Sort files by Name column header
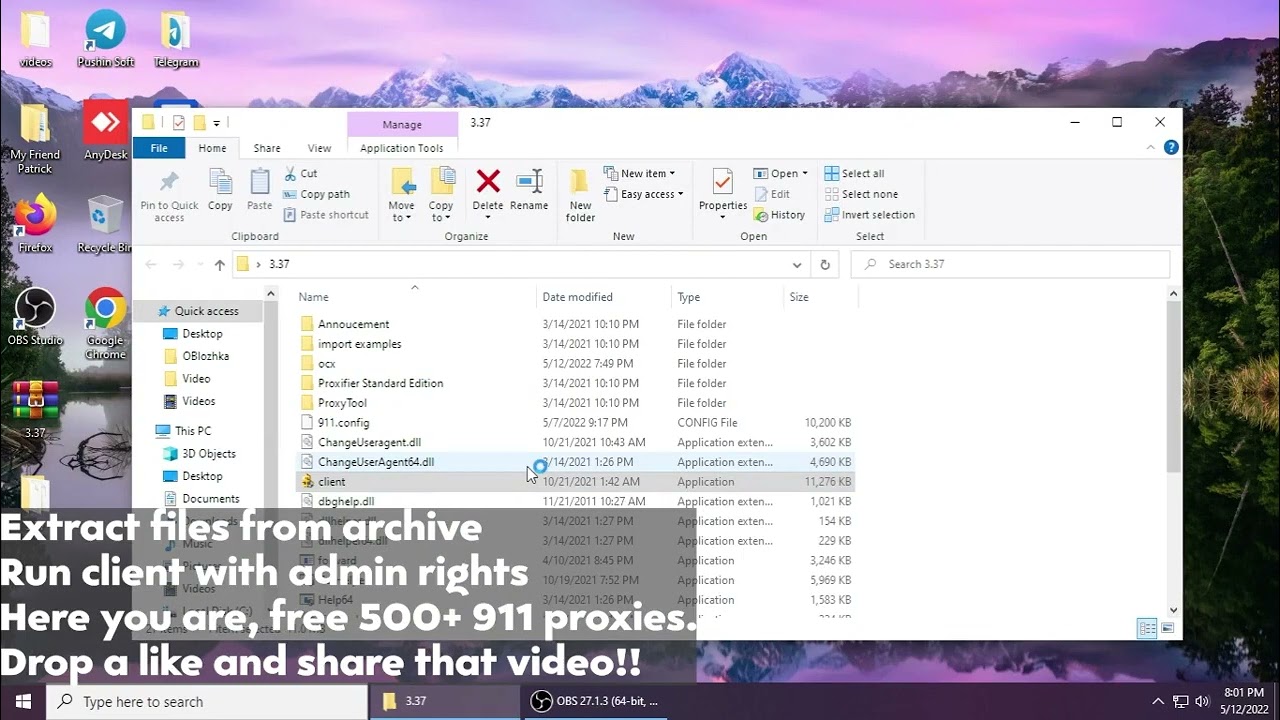1280x720 pixels. (x=415, y=297)
